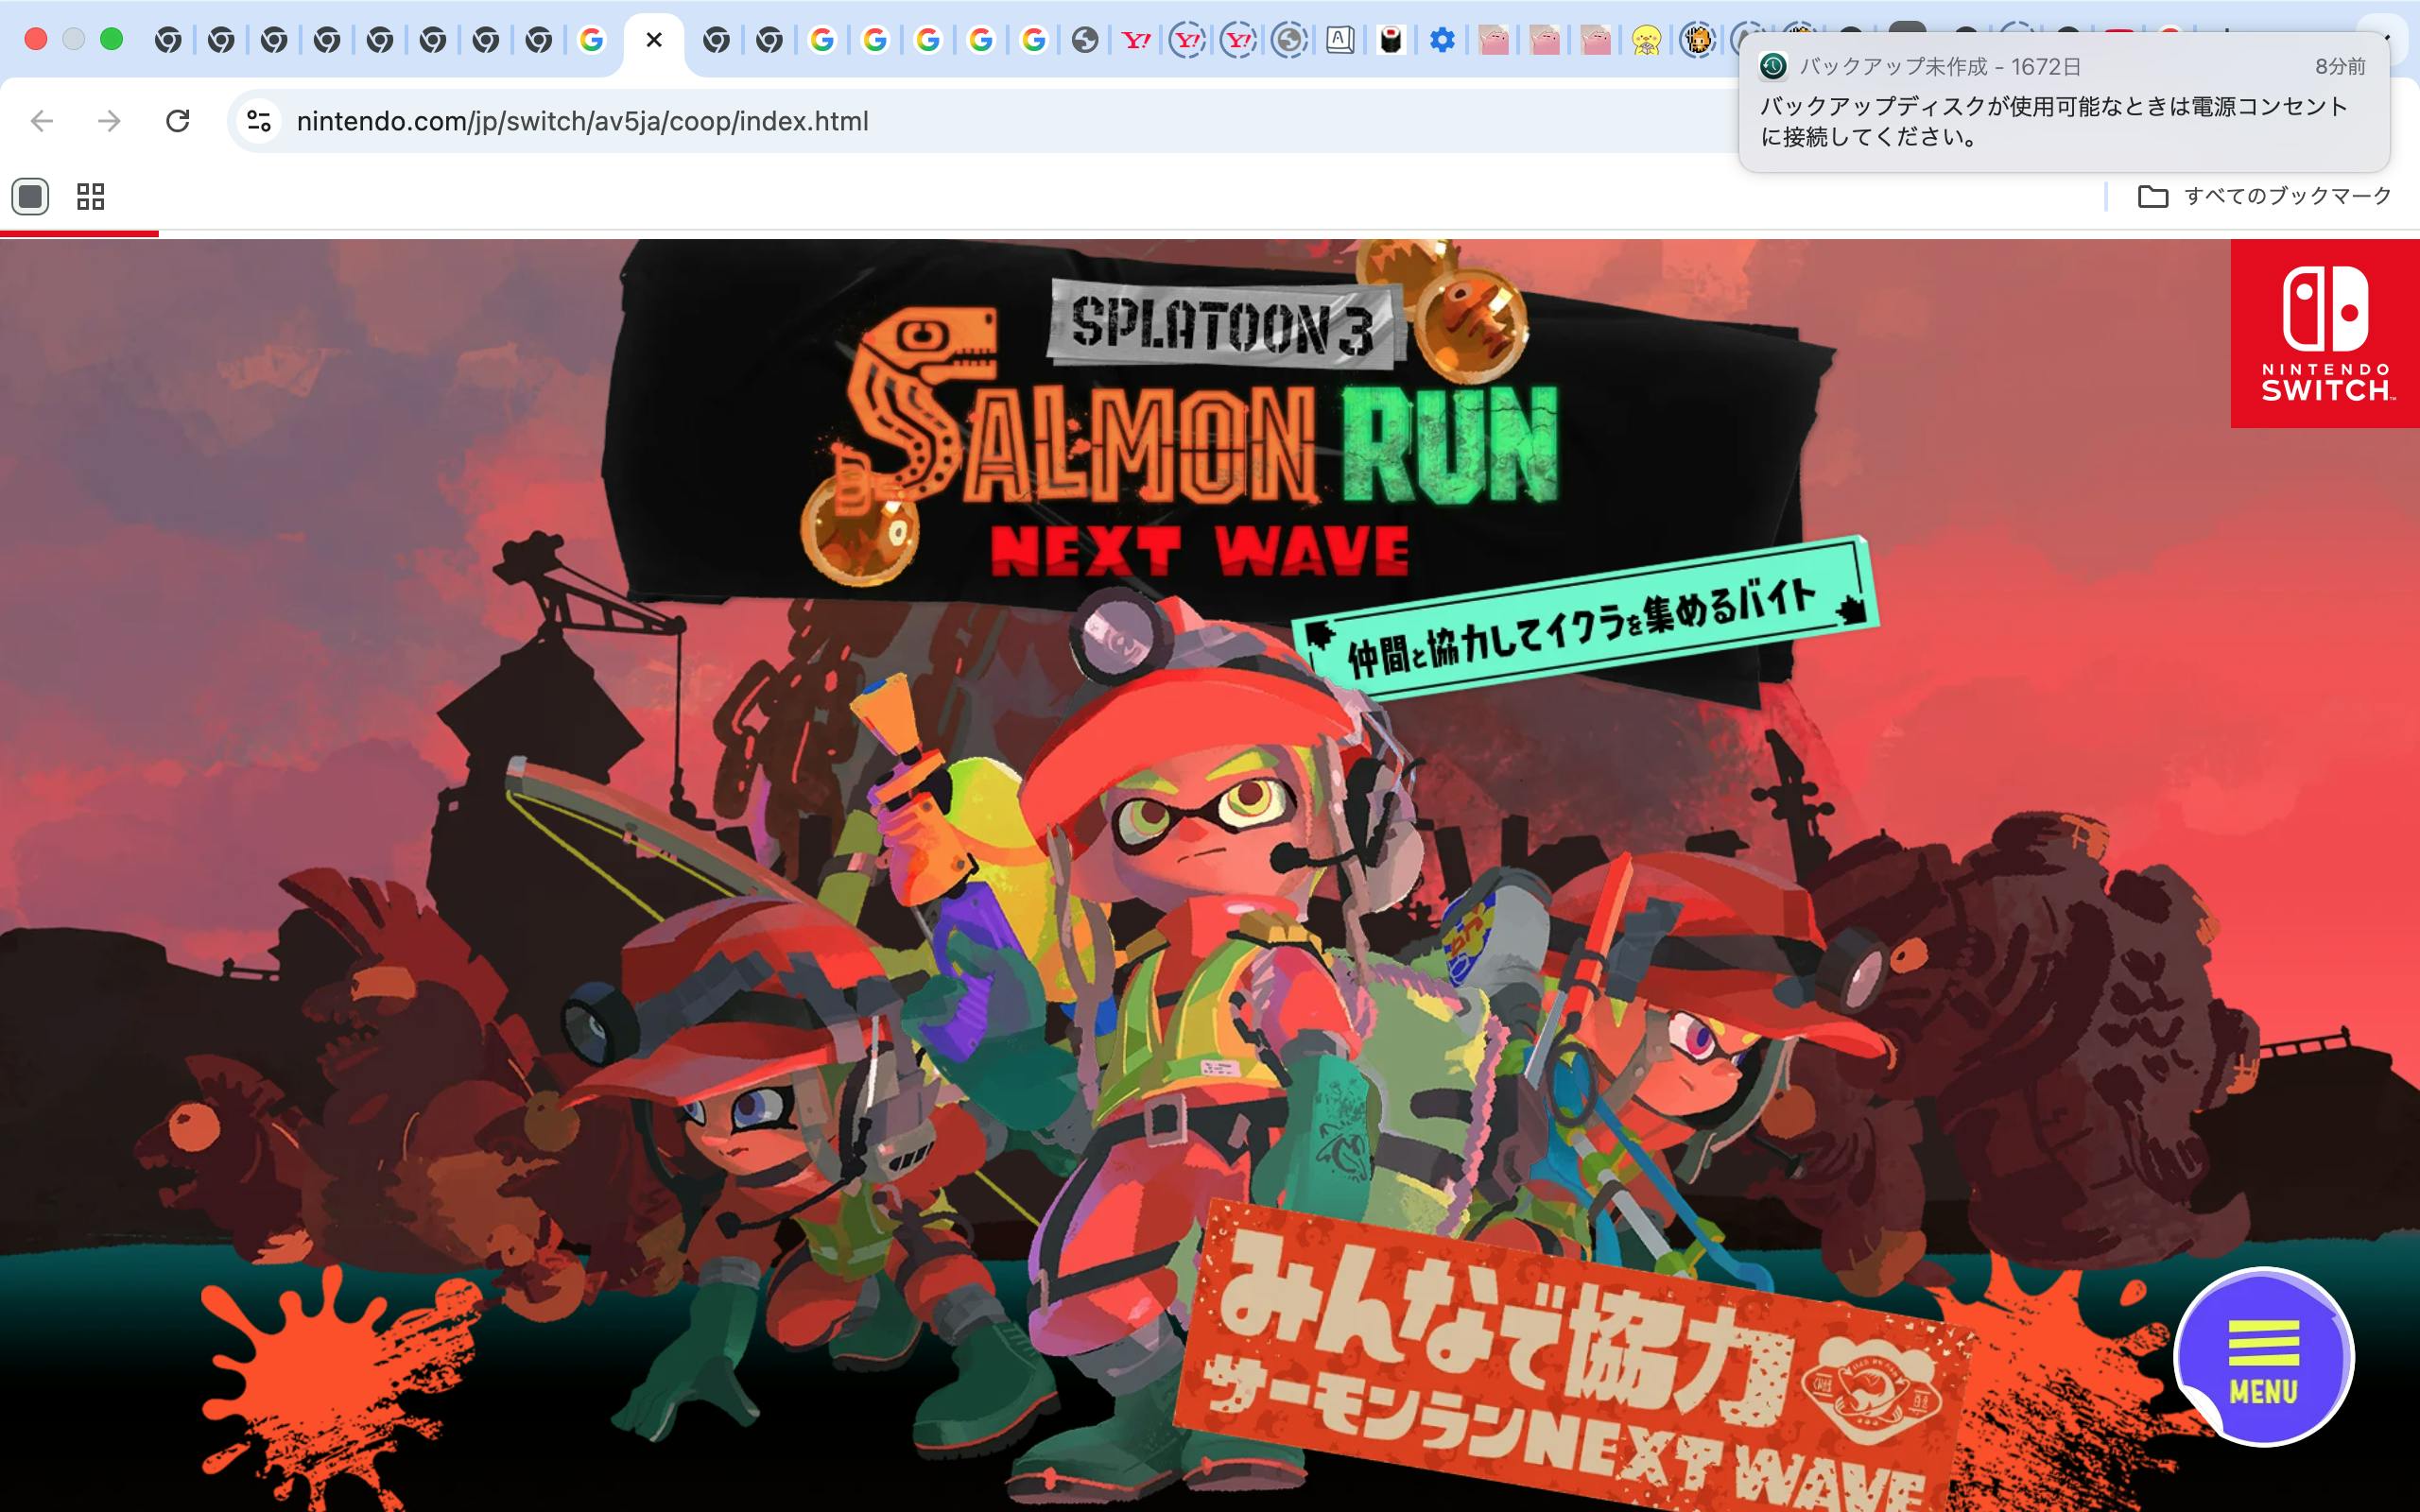Switch to the yellow chick icon tab
This screenshot has width=2420, height=1512.
click(1645, 40)
